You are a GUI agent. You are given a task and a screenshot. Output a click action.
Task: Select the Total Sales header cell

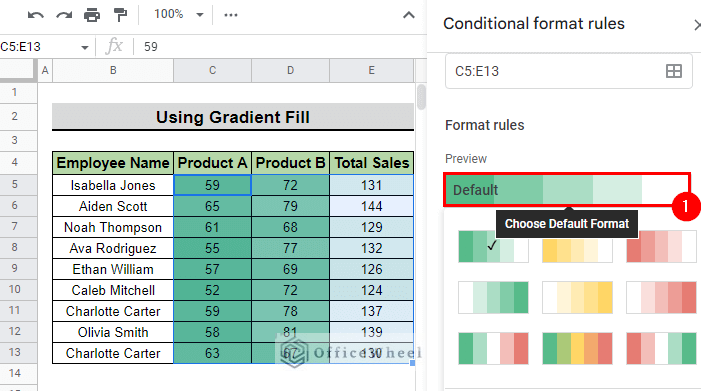pos(372,163)
